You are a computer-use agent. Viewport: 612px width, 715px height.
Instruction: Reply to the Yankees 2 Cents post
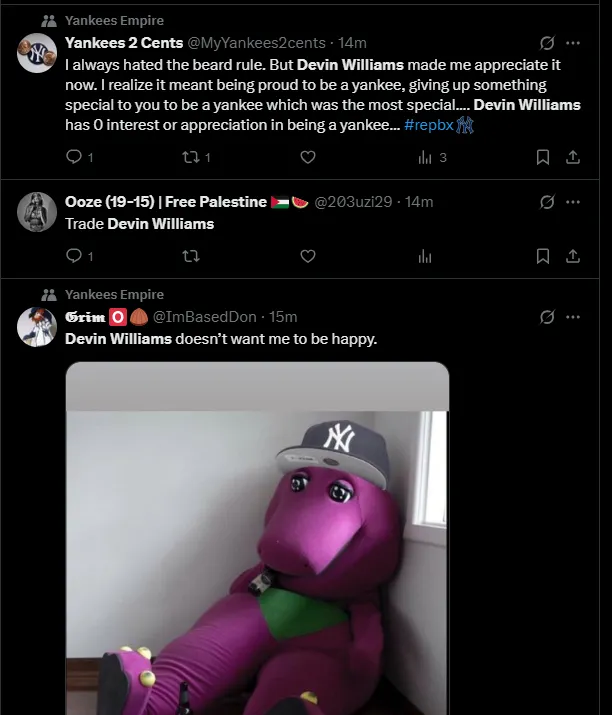pyautogui.click(x=73, y=157)
